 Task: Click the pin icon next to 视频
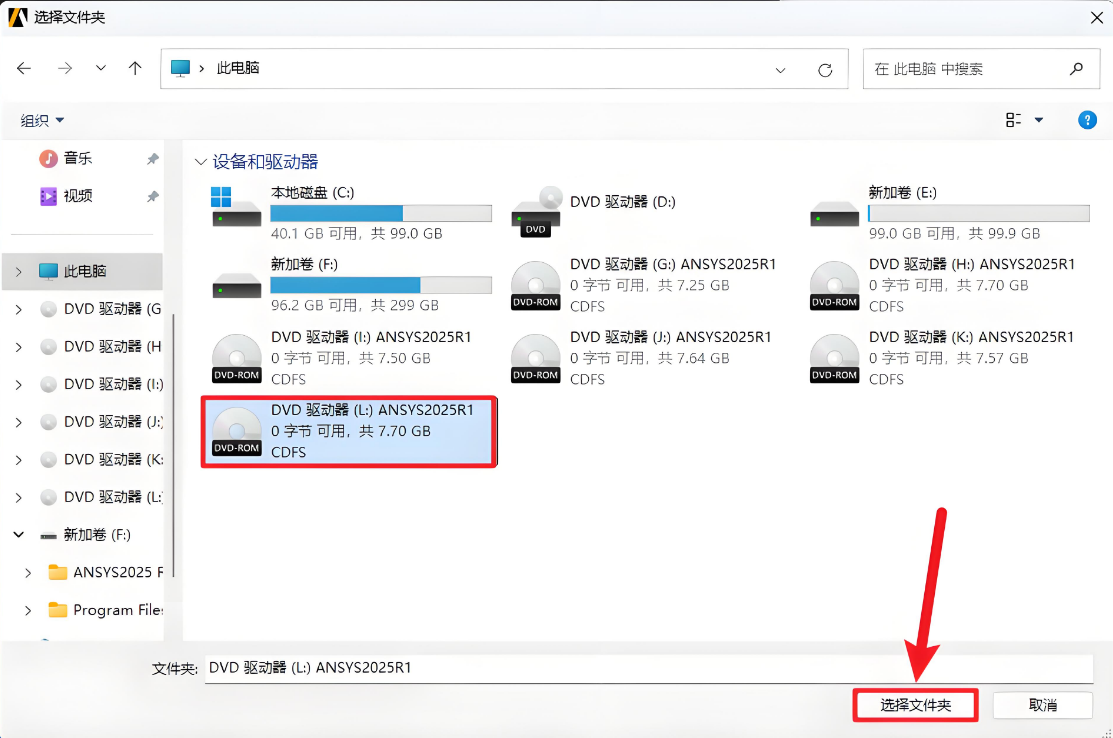pos(153,197)
